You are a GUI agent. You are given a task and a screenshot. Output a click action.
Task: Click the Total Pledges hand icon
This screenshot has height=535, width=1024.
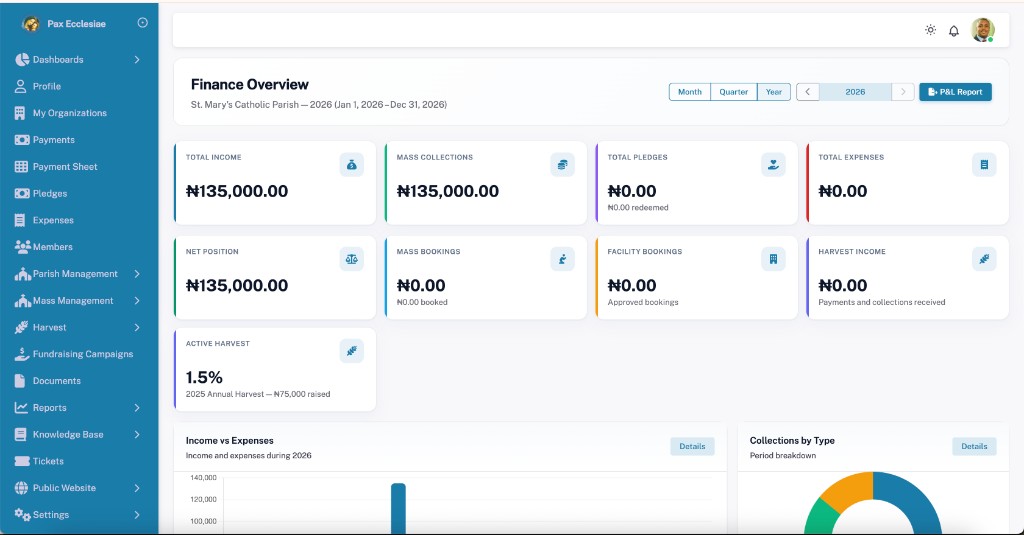coord(773,165)
